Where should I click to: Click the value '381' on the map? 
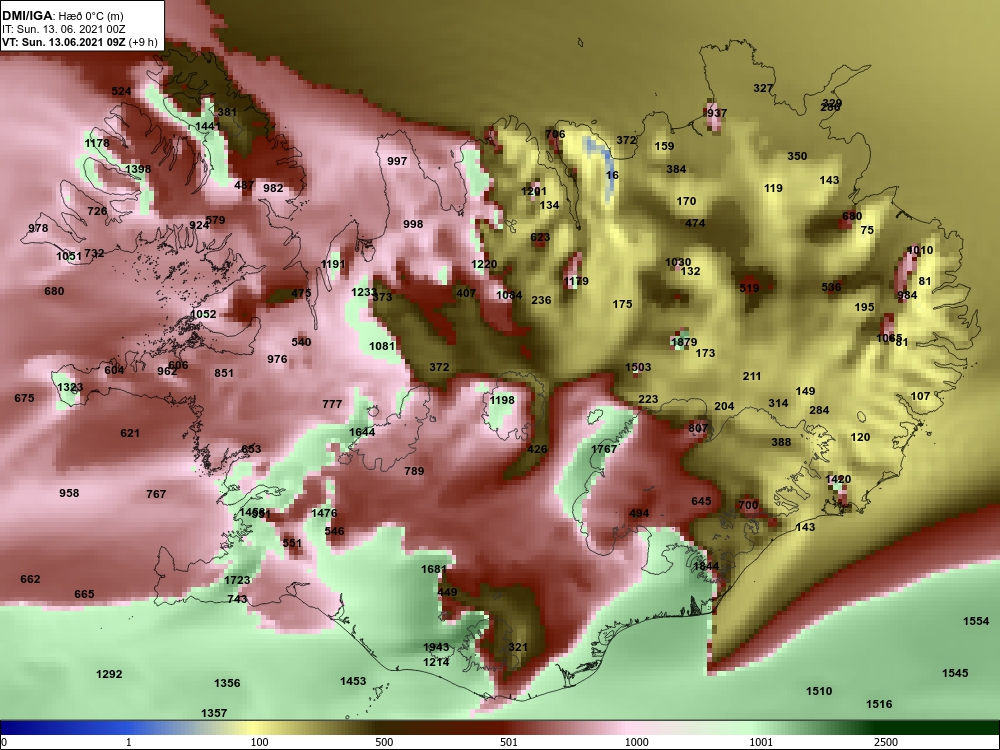[227, 112]
